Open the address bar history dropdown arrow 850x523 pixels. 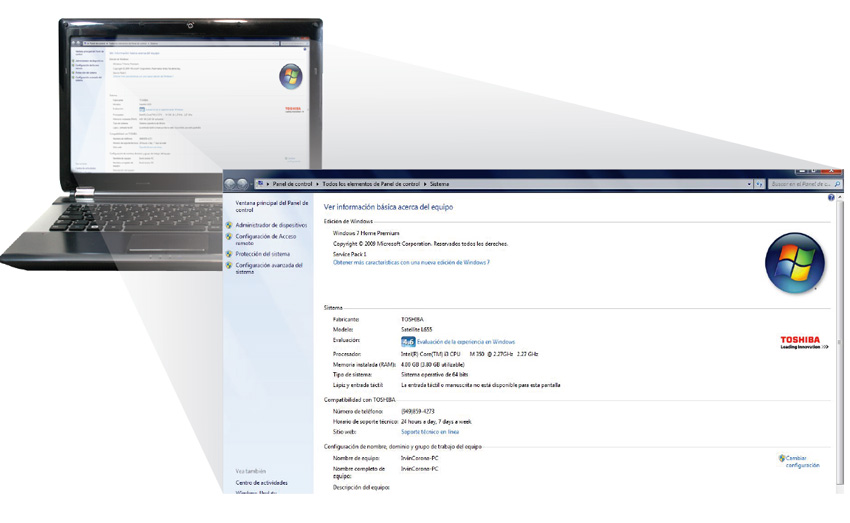(x=749, y=184)
